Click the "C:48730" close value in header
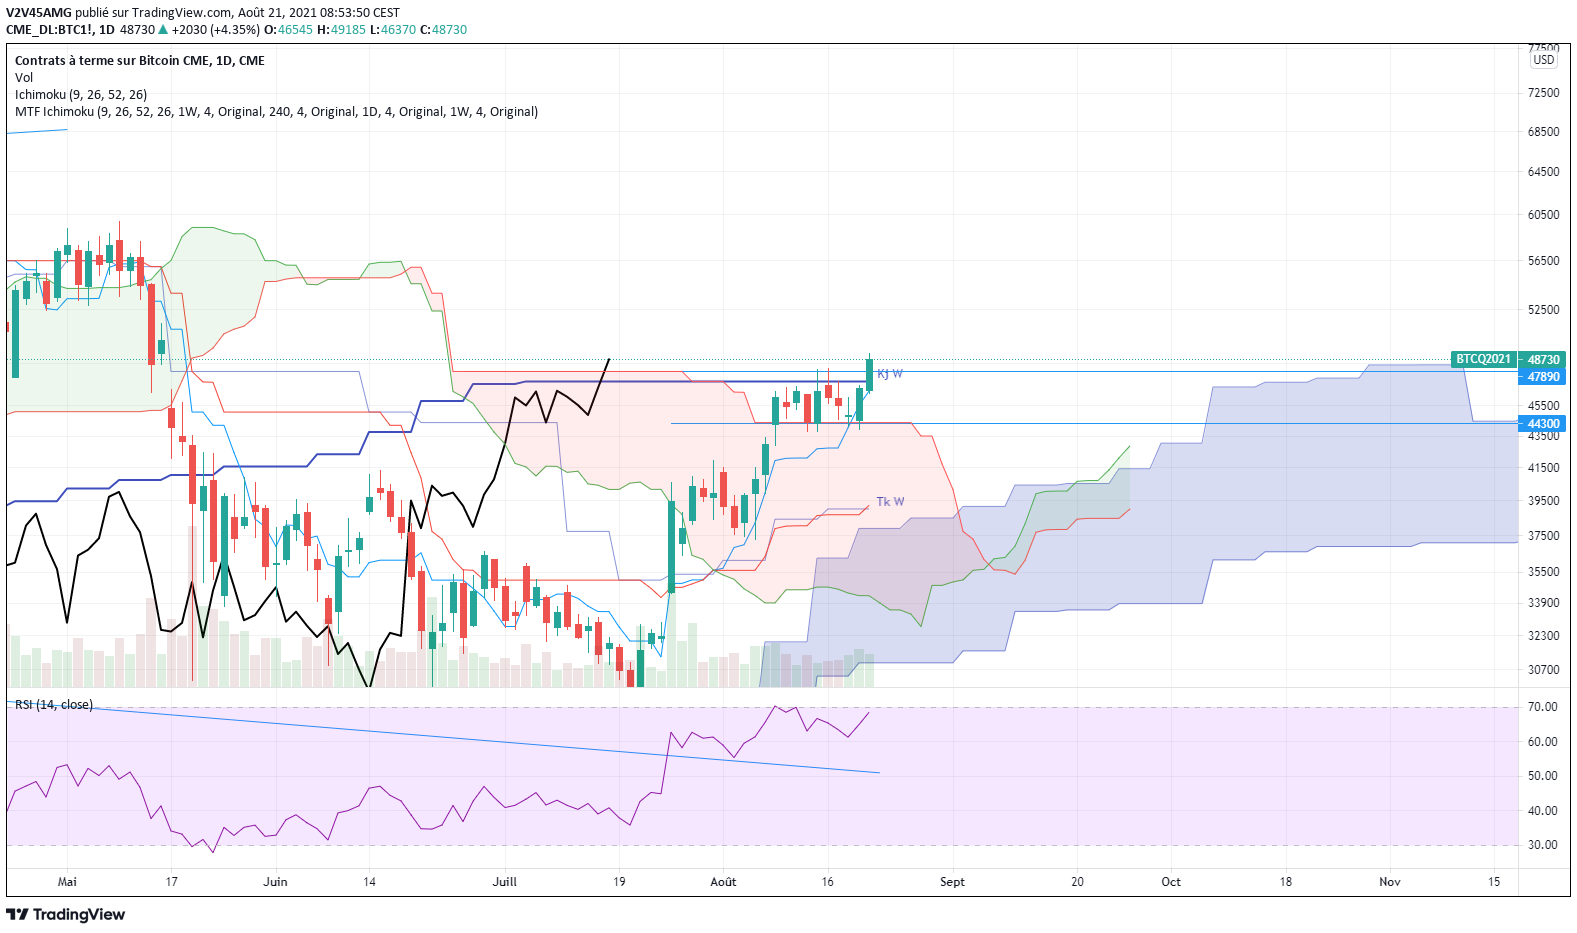Screen dimensions: 1577x933 443,30
